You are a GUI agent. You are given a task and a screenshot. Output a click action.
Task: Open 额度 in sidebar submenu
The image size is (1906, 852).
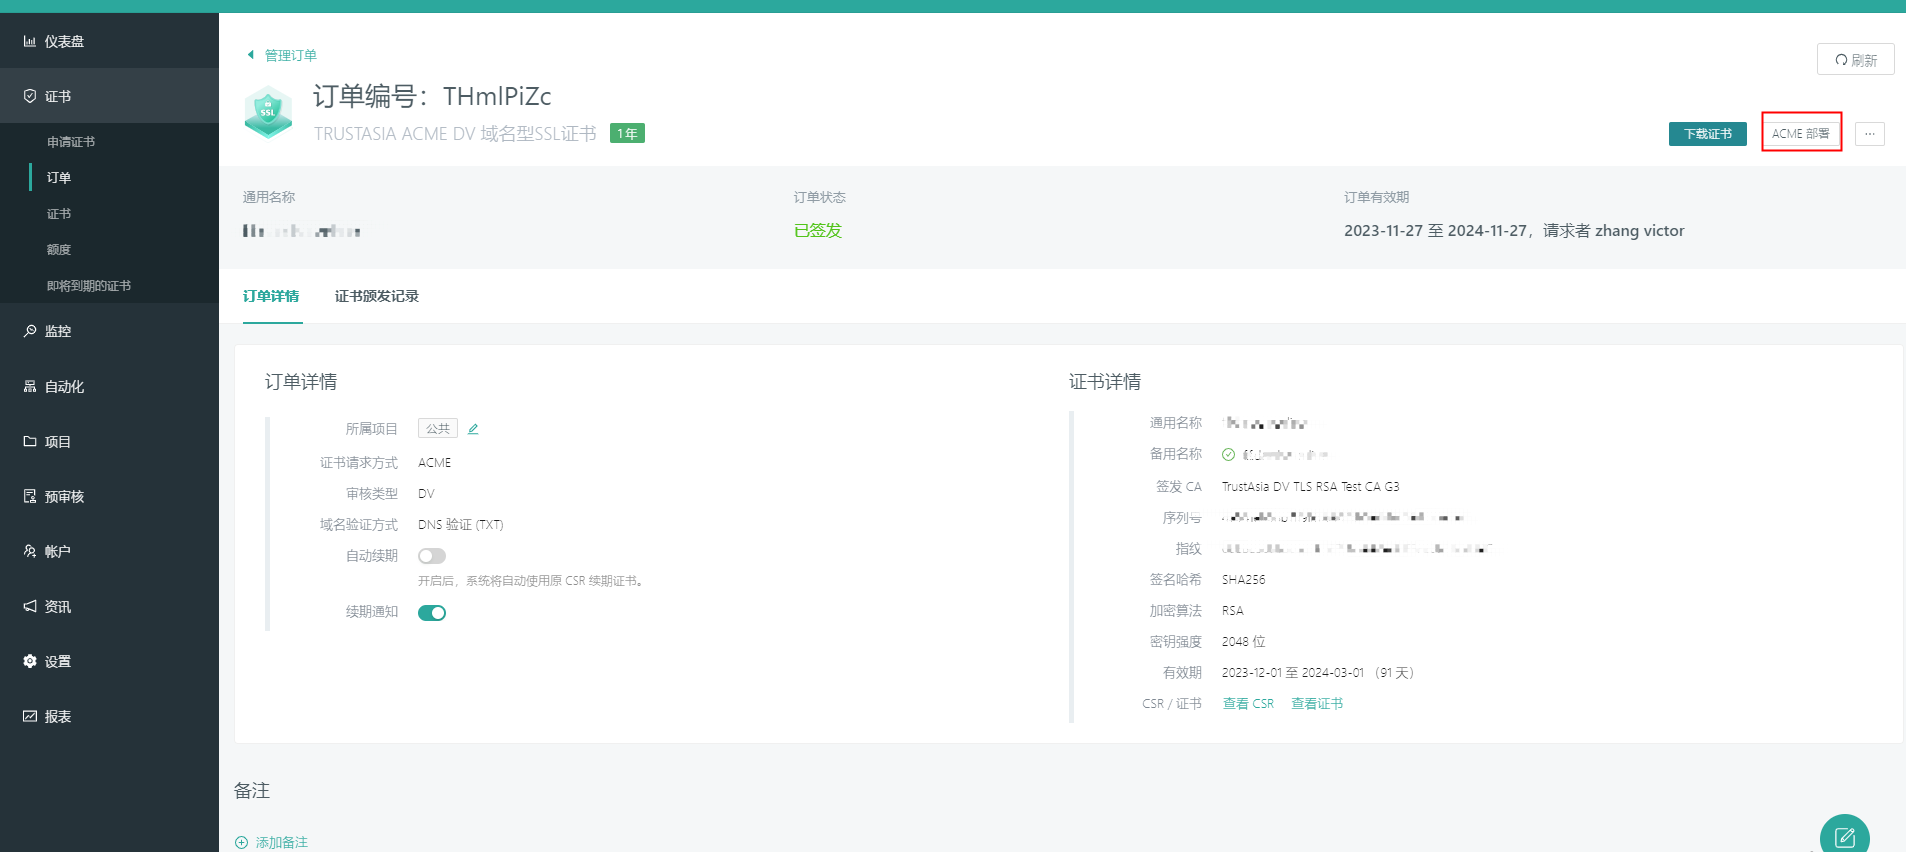pyautogui.click(x=59, y=250)
